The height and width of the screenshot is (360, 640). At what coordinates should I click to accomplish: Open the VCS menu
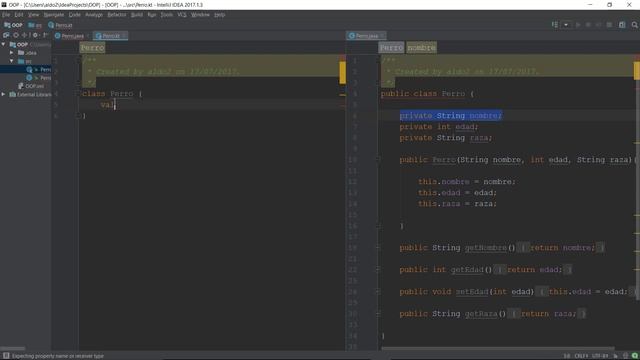point(182,15)
